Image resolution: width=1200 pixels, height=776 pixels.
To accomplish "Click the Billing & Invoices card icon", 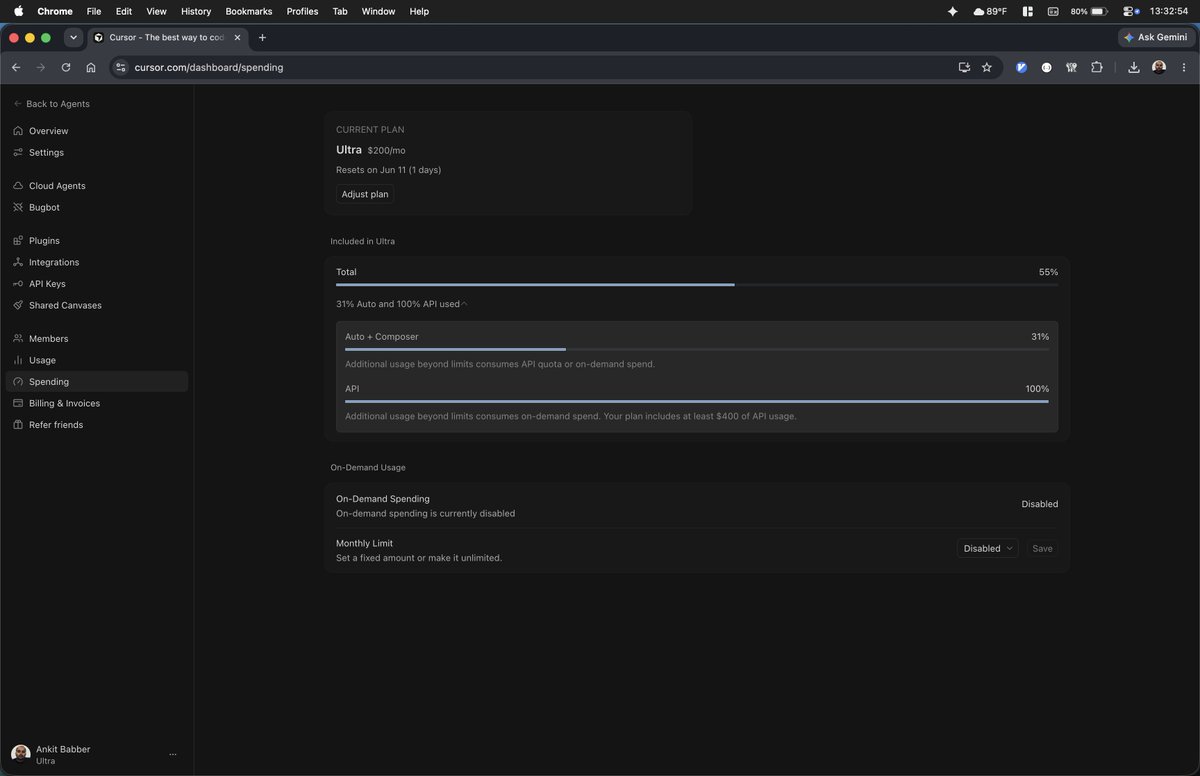I will [18, 403].
